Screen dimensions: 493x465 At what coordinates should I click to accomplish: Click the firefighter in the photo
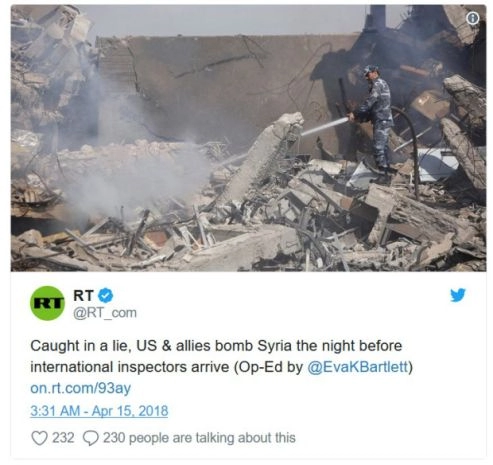[377, 117]
